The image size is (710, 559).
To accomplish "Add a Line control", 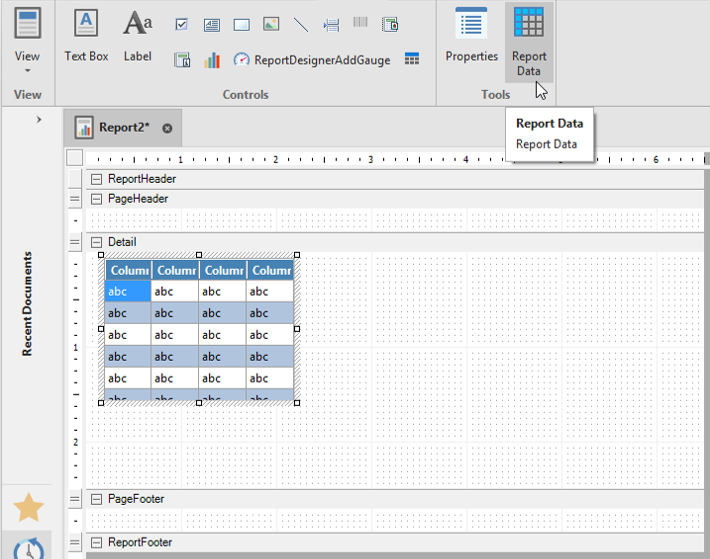I will pos(301,24).
